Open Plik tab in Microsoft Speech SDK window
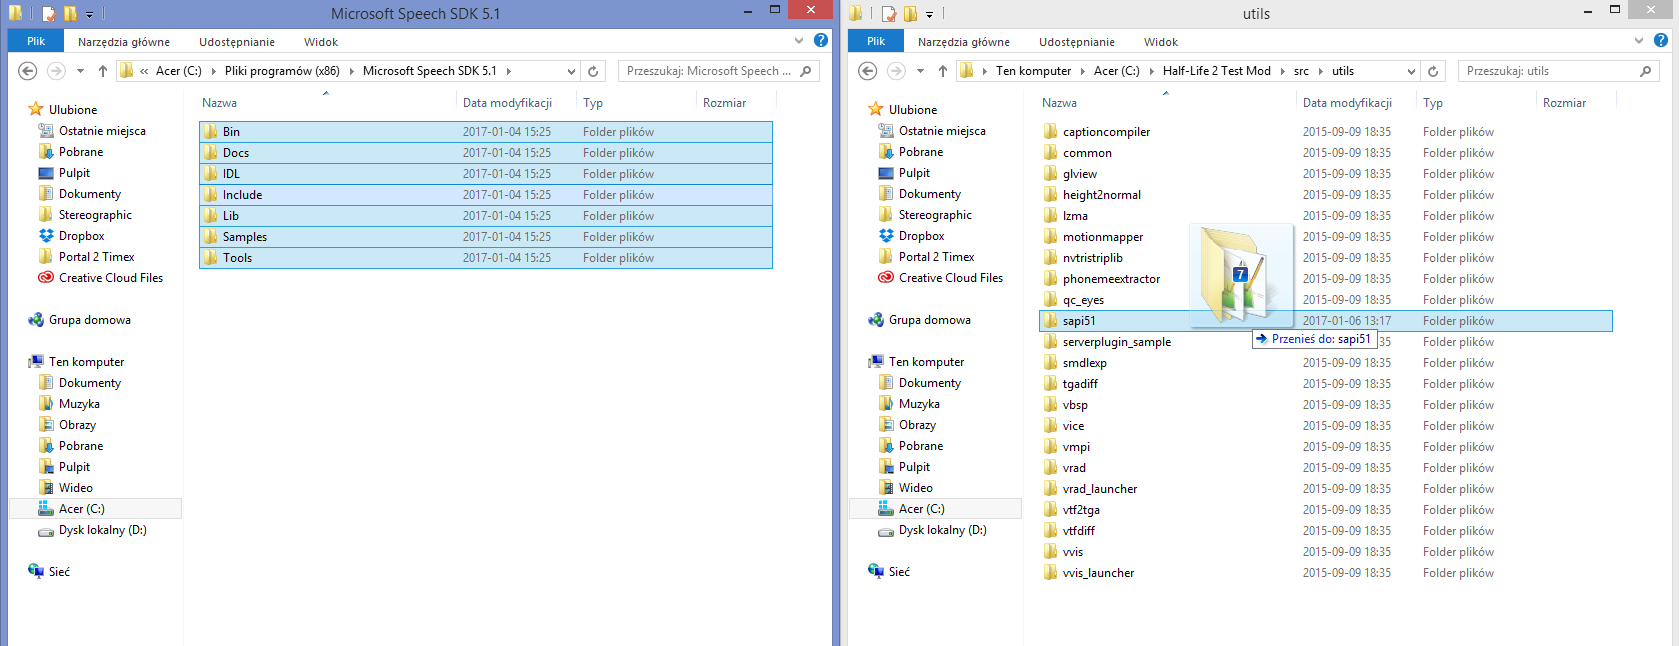1679x646 pixels. [36, 41]
